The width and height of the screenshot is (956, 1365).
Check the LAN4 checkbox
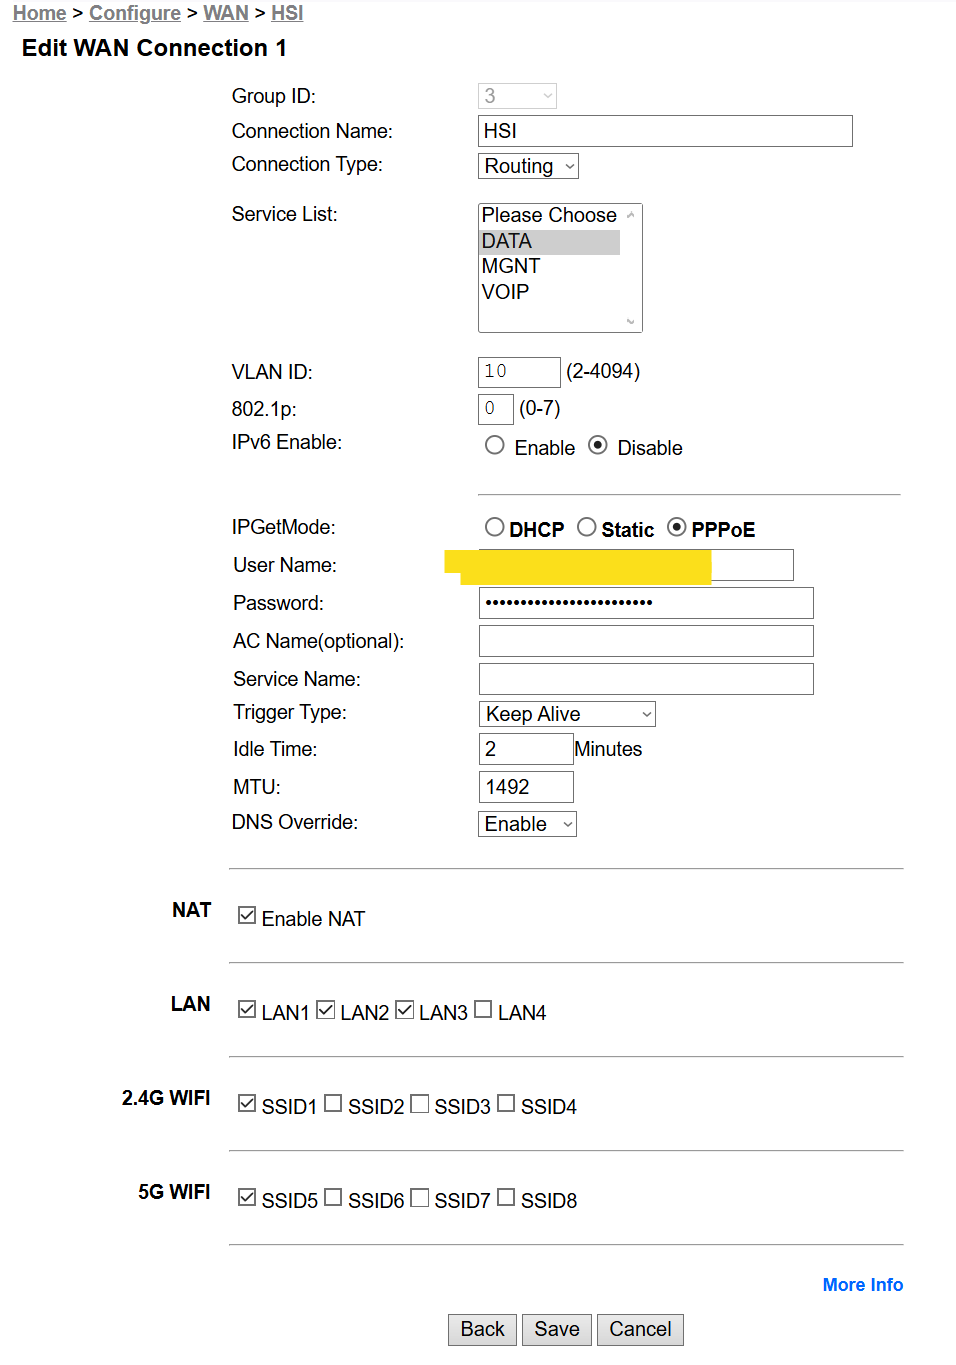point(483,1010)
